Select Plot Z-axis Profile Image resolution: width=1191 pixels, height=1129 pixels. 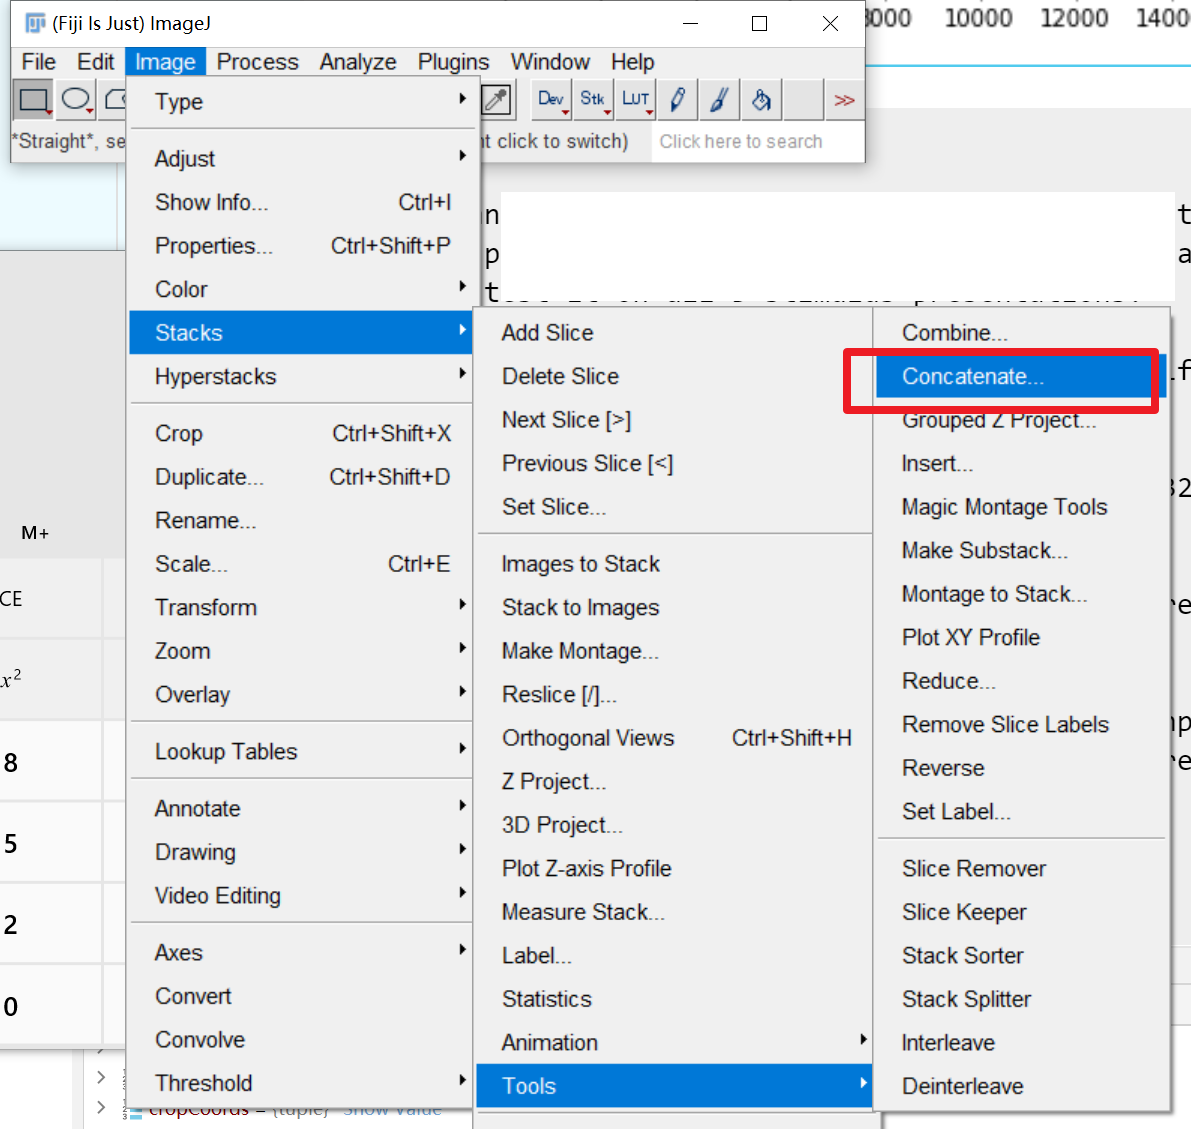[x=674, y=868]
